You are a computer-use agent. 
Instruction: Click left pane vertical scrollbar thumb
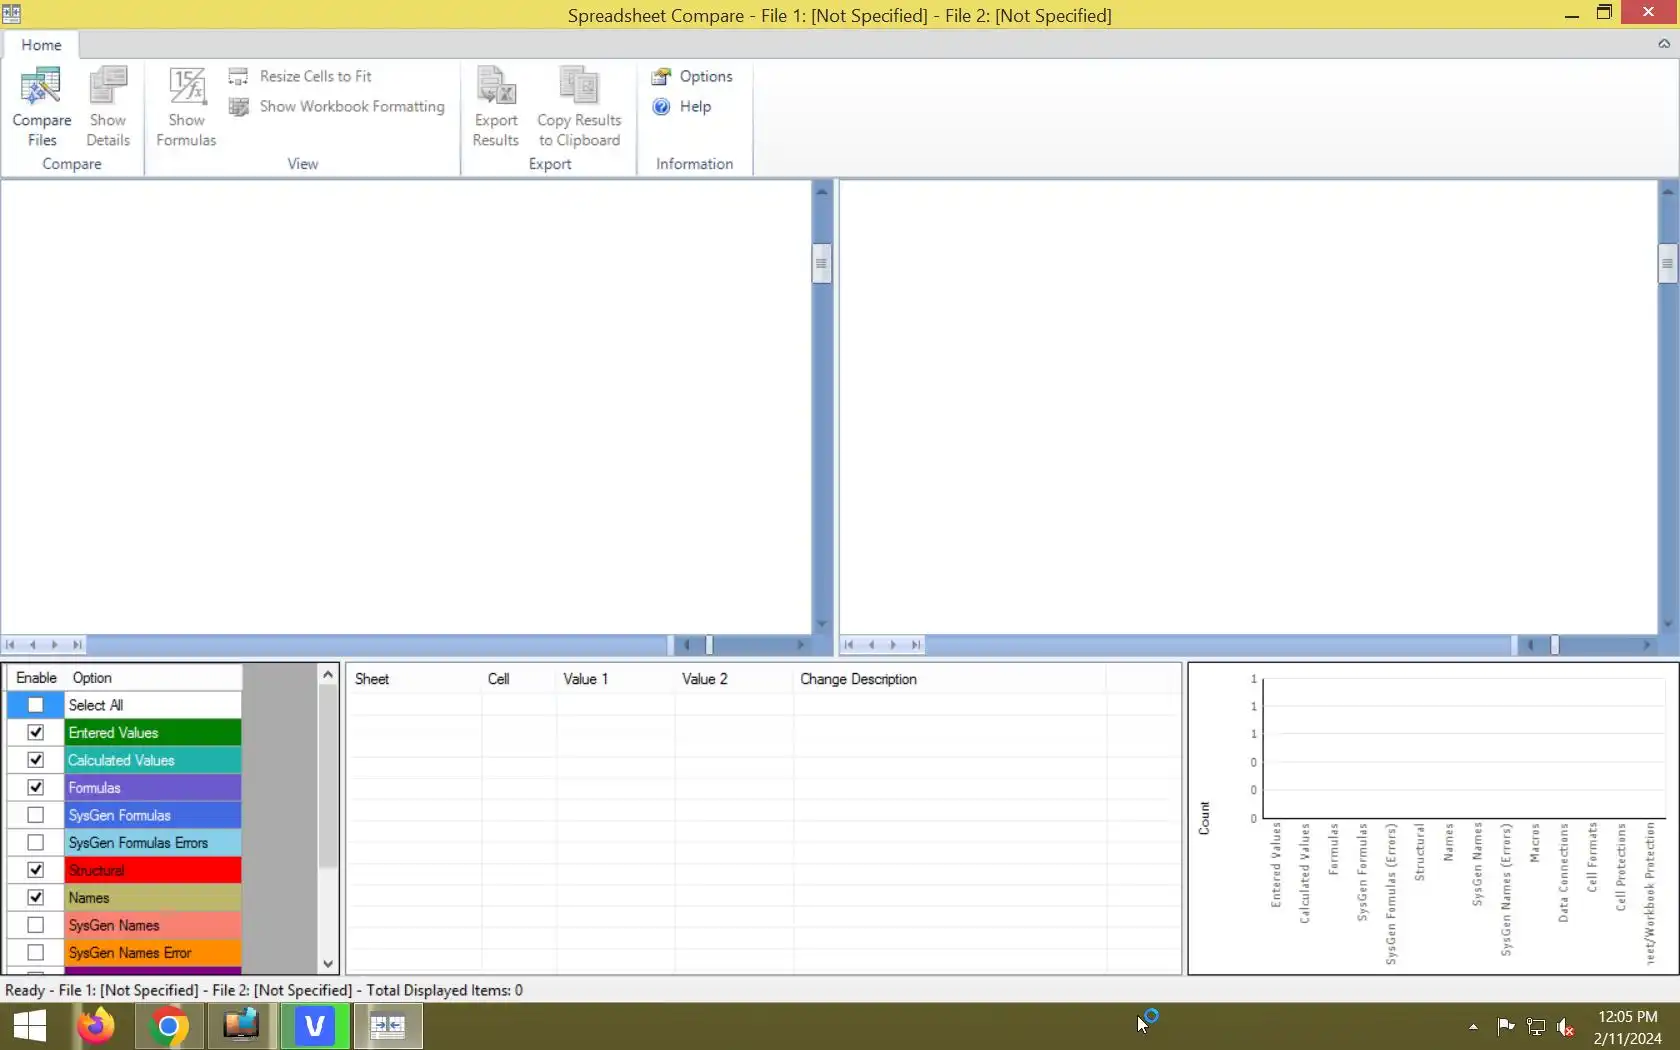pos(822,264)
